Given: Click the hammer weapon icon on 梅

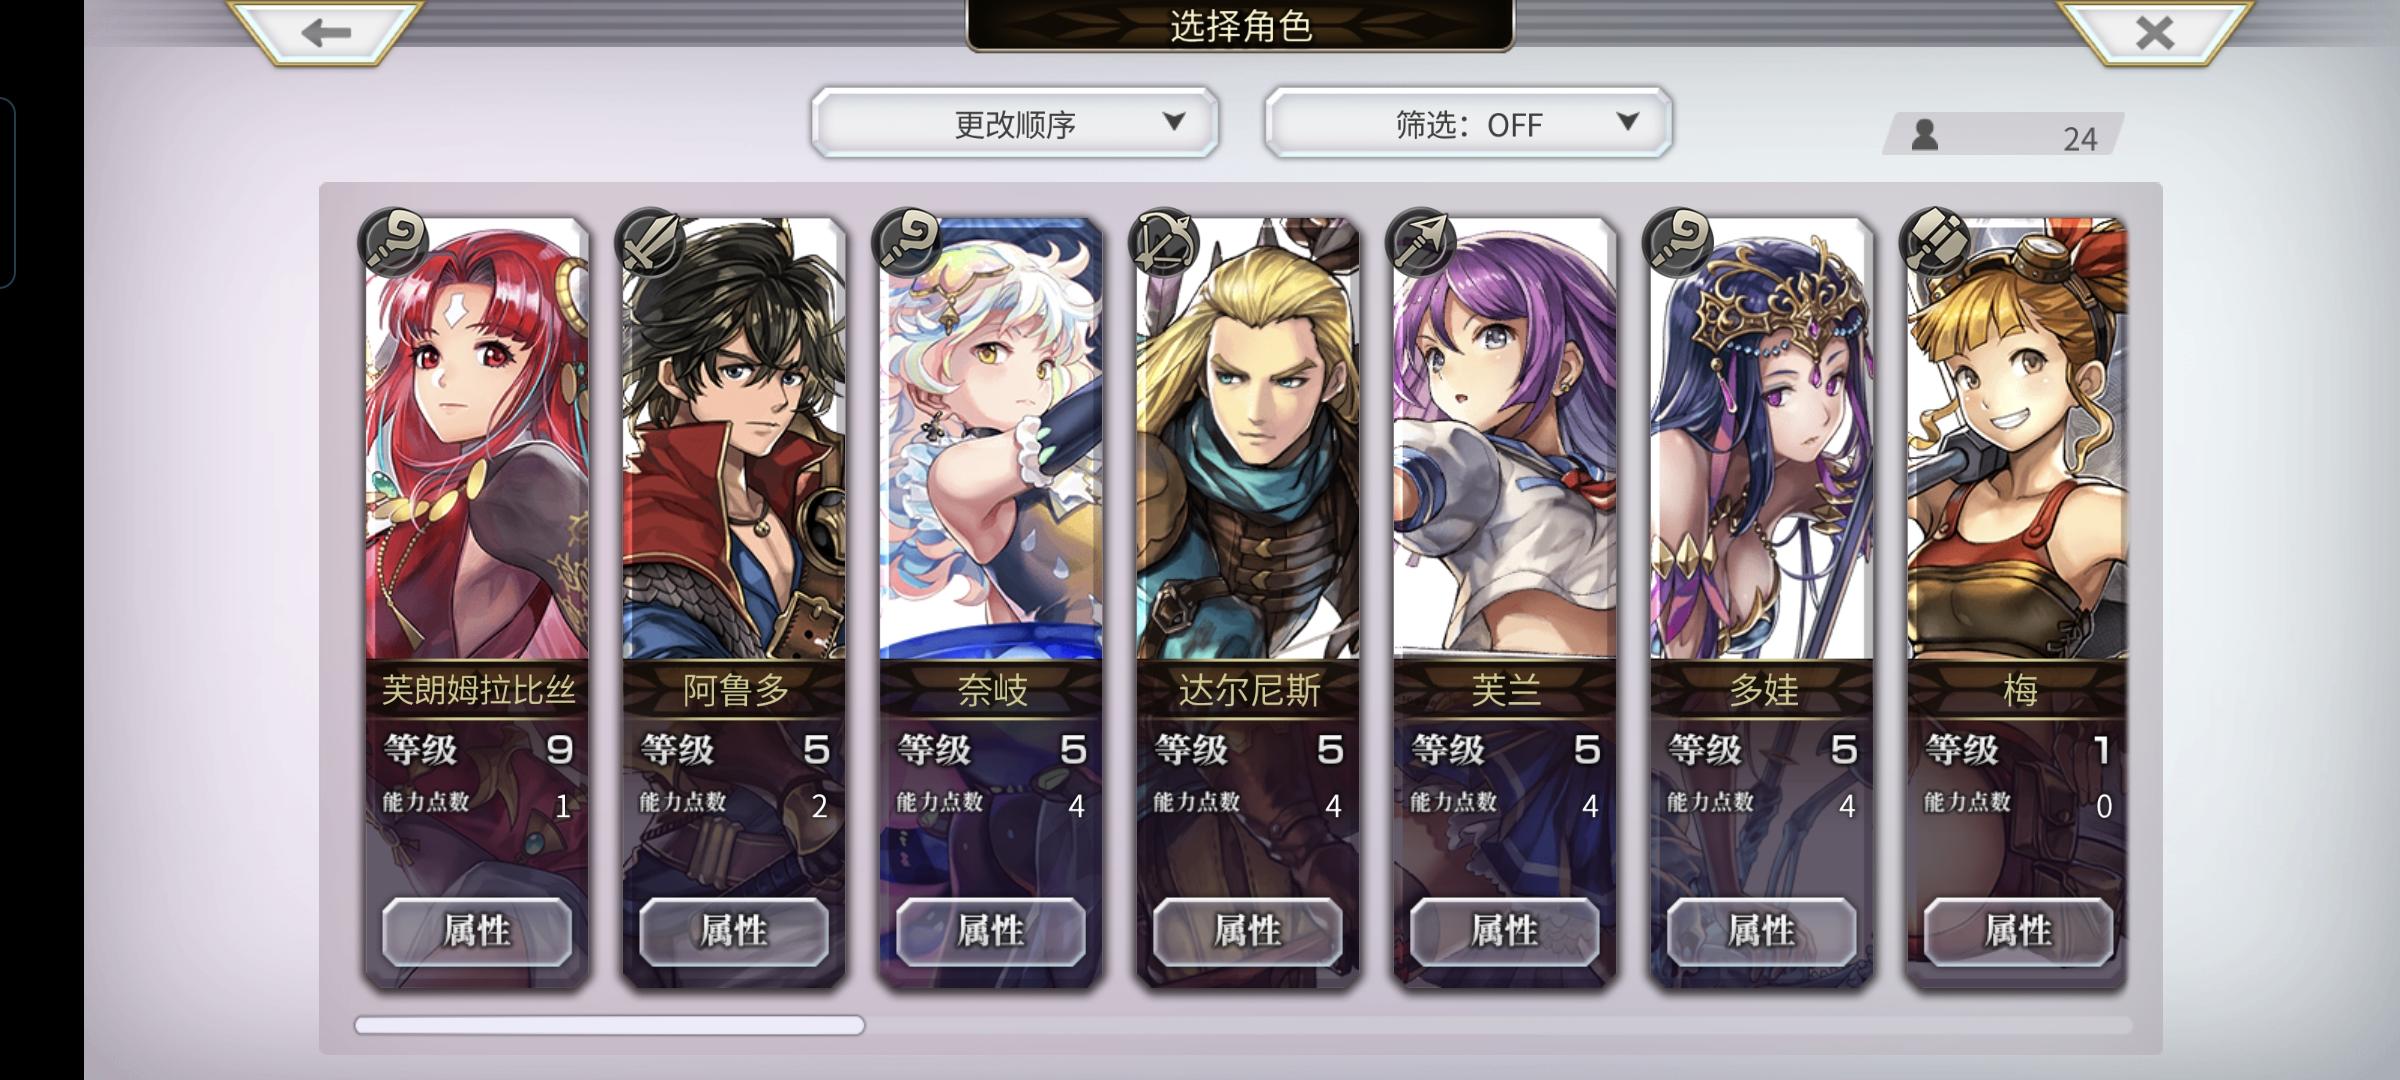Looking at the screenshot, I should 1935,241.
